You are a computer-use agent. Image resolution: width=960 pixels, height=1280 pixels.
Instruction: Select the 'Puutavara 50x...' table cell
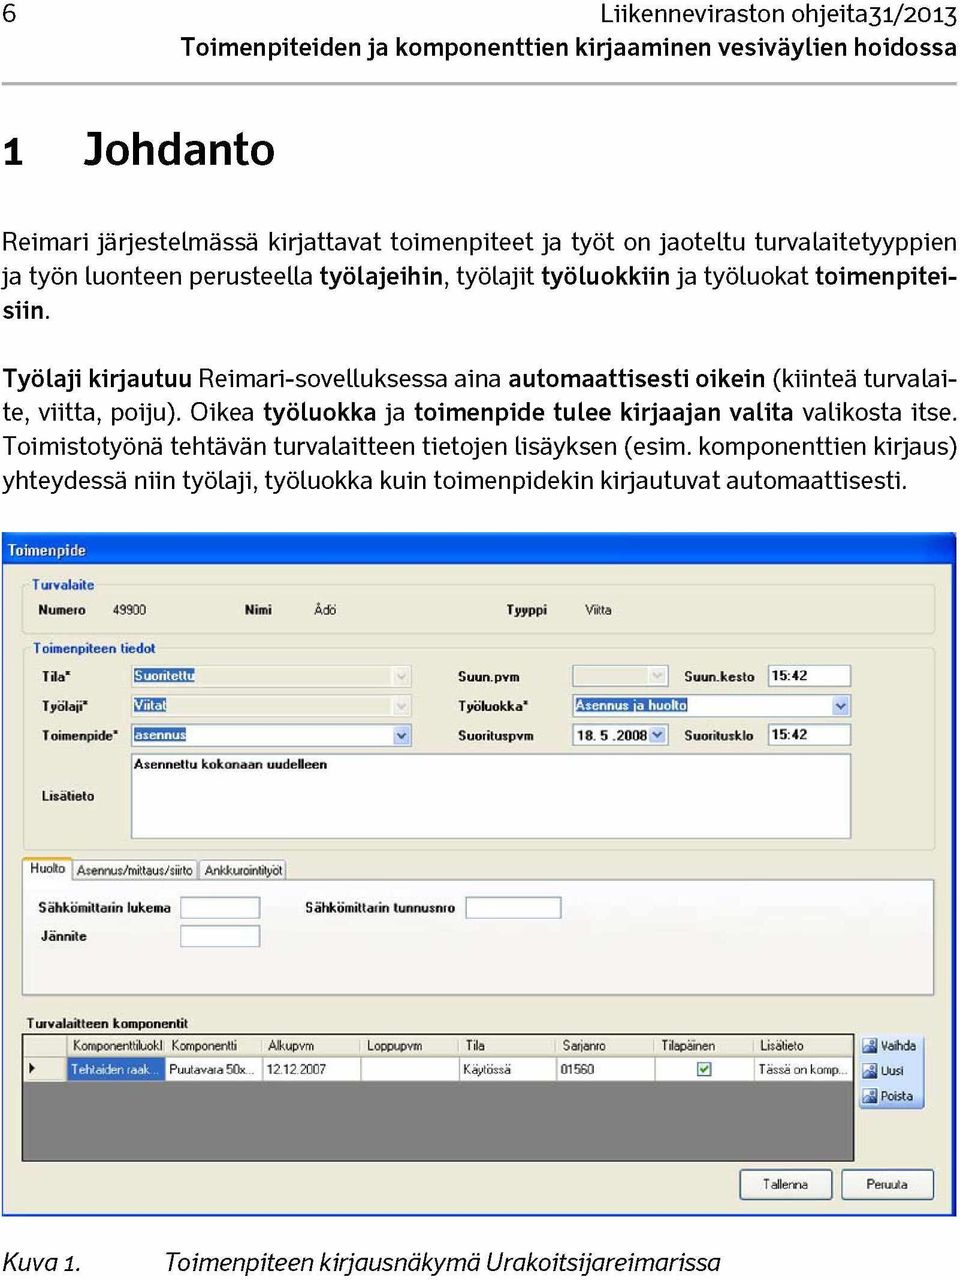pos(214,1069)
